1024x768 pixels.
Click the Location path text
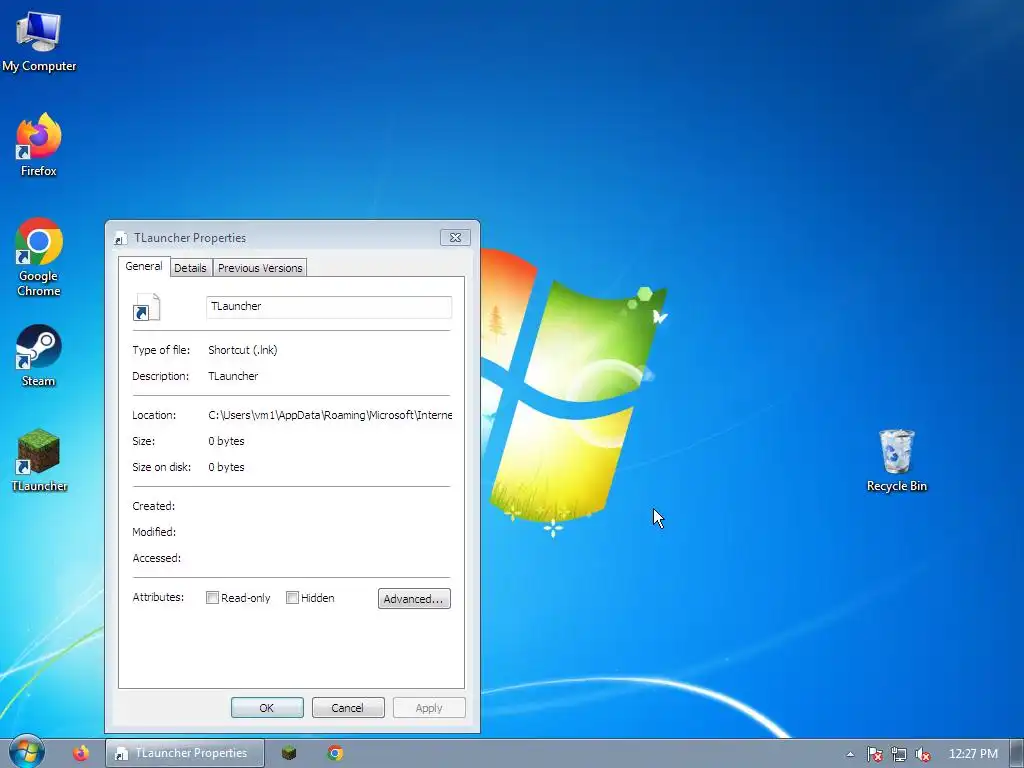click(x=330, y=415)
